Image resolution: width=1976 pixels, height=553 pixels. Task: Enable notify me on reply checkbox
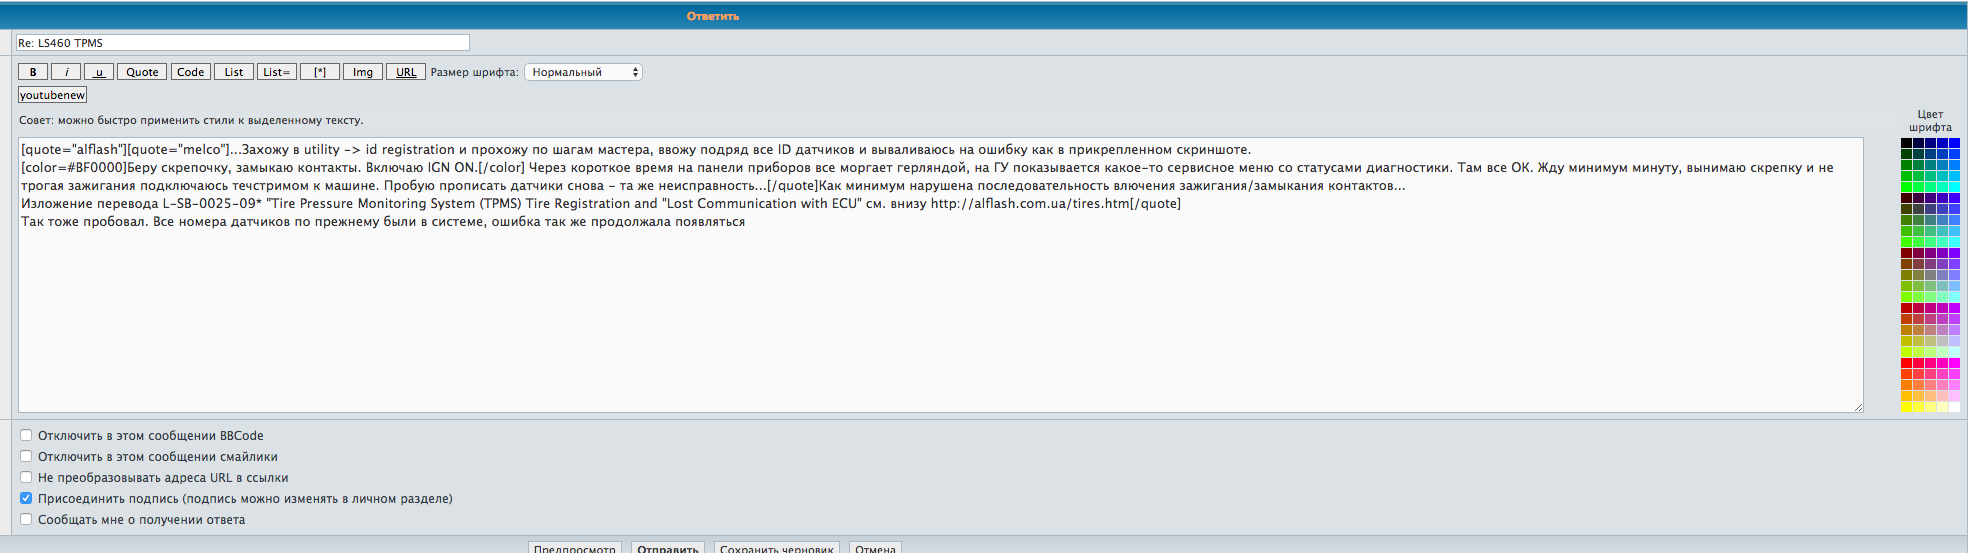coord(26,519)
